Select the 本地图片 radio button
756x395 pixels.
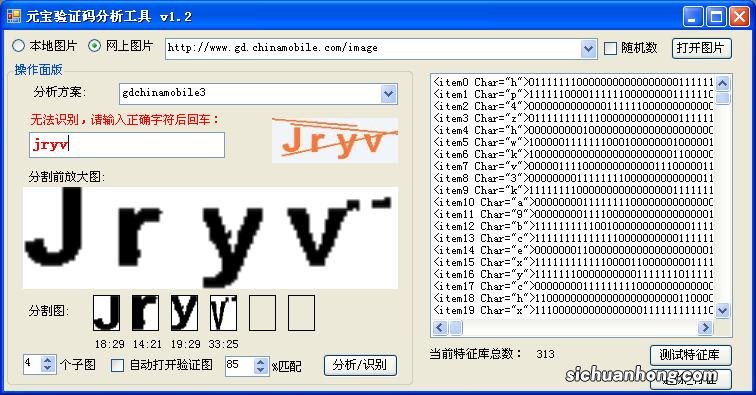18,46
